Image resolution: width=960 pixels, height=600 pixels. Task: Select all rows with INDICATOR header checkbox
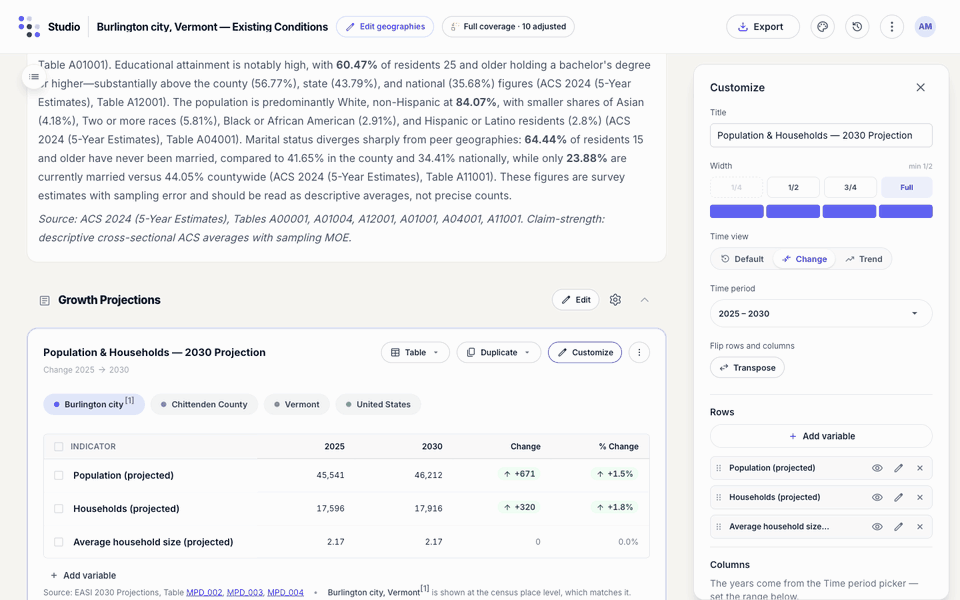(x=59, y=447)
